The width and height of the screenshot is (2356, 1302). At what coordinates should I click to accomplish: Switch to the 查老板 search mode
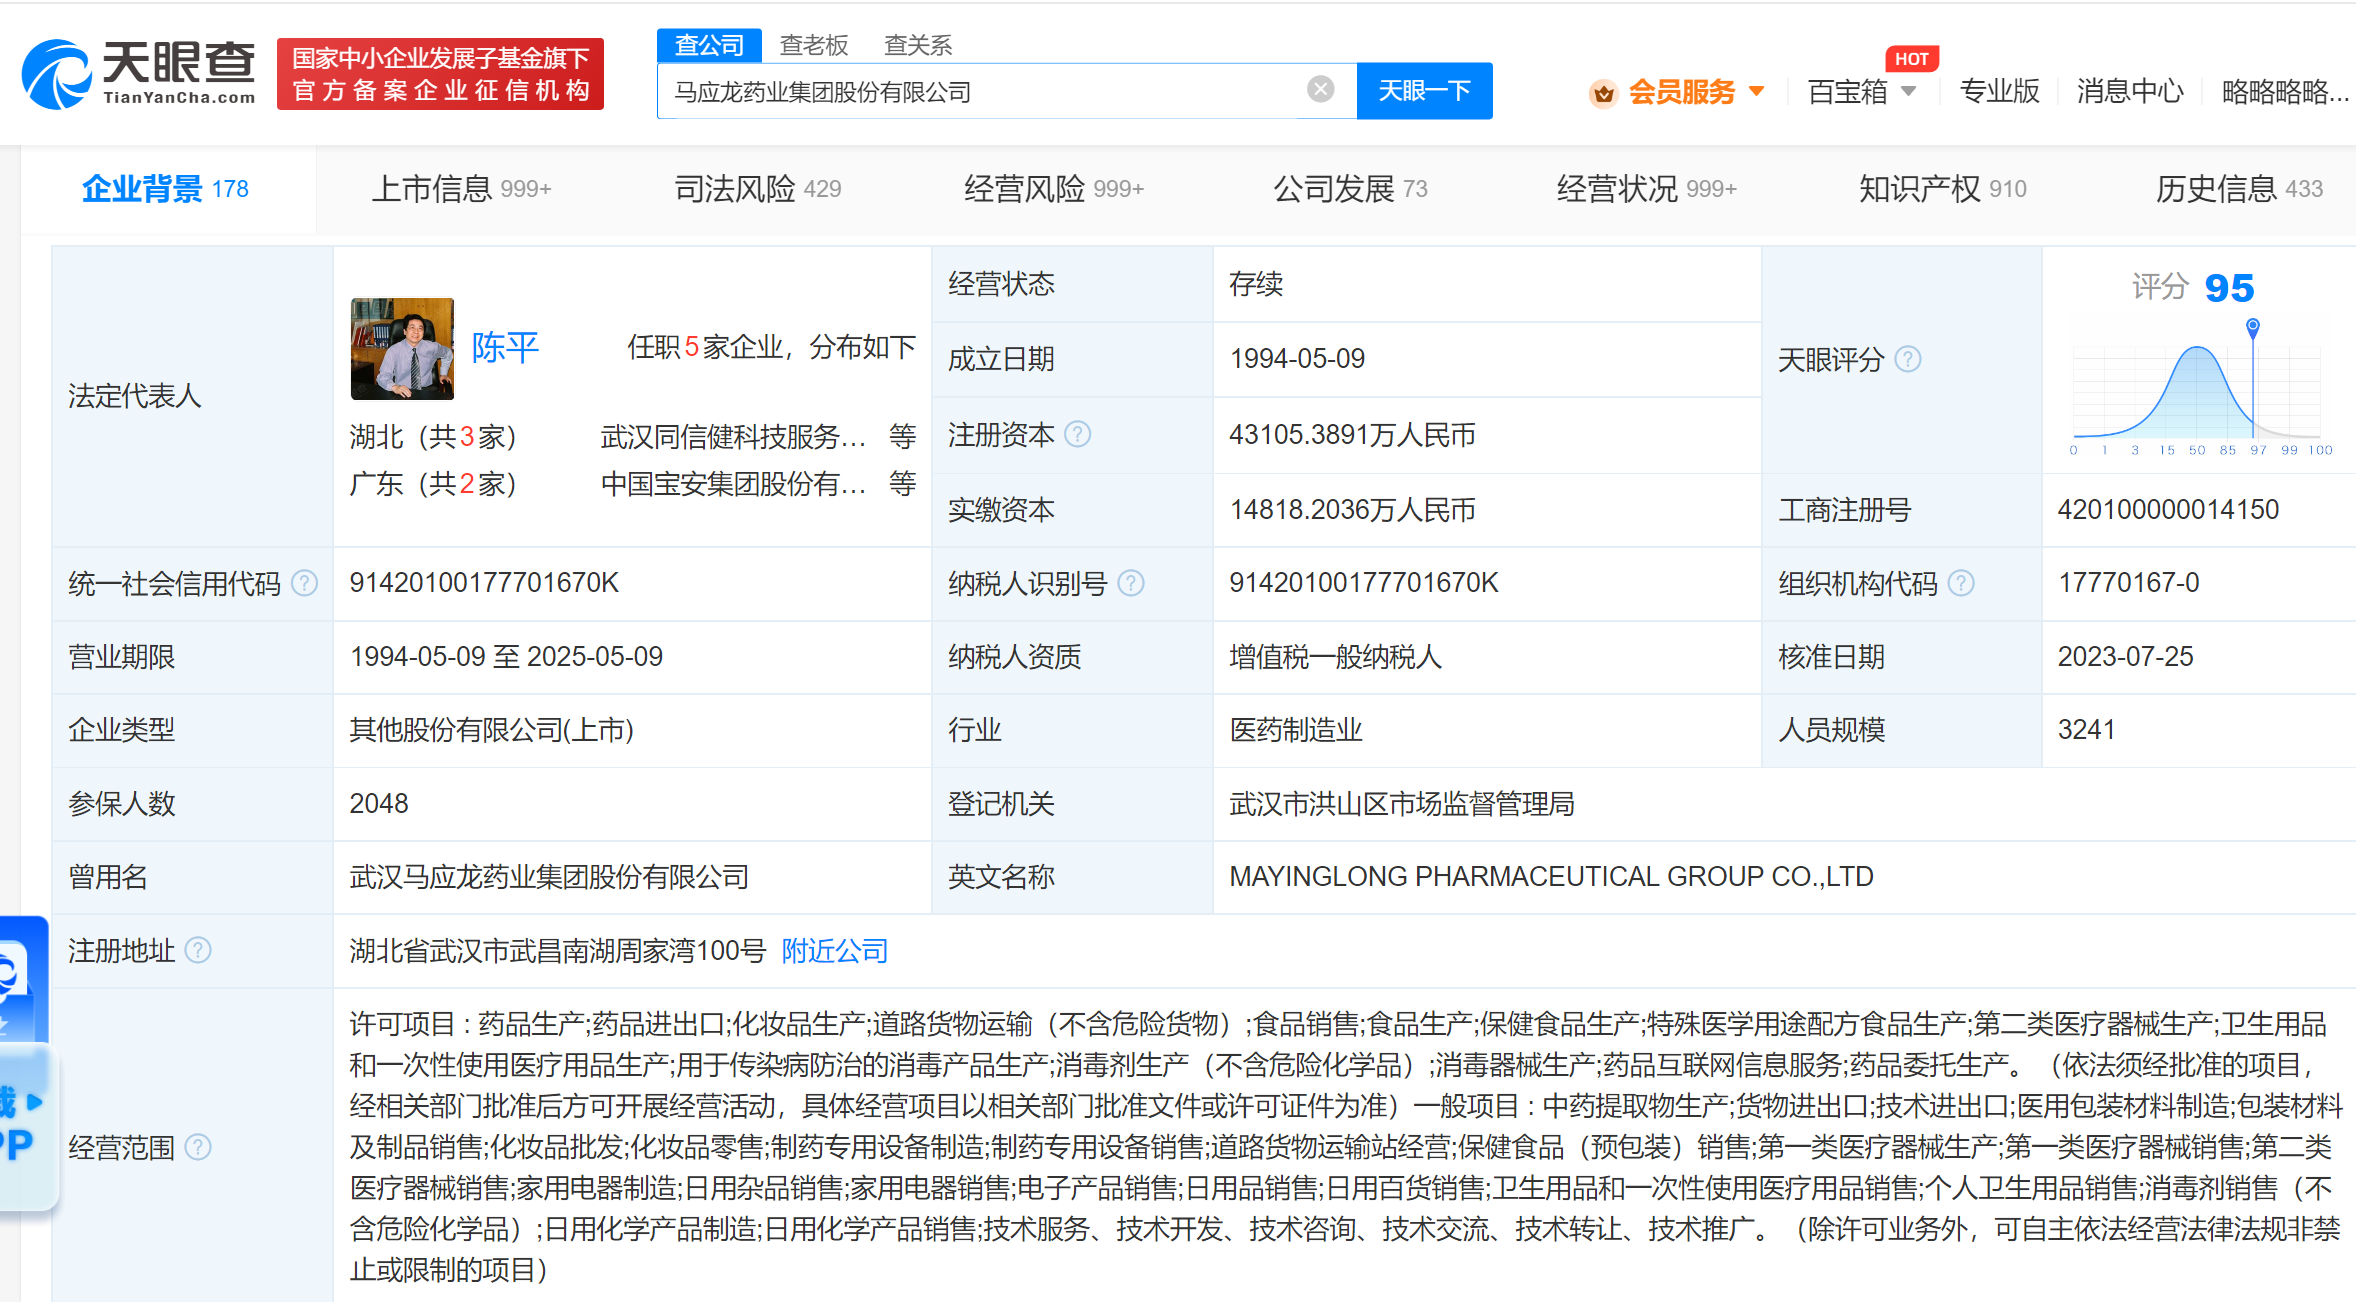tap(812, 45)
